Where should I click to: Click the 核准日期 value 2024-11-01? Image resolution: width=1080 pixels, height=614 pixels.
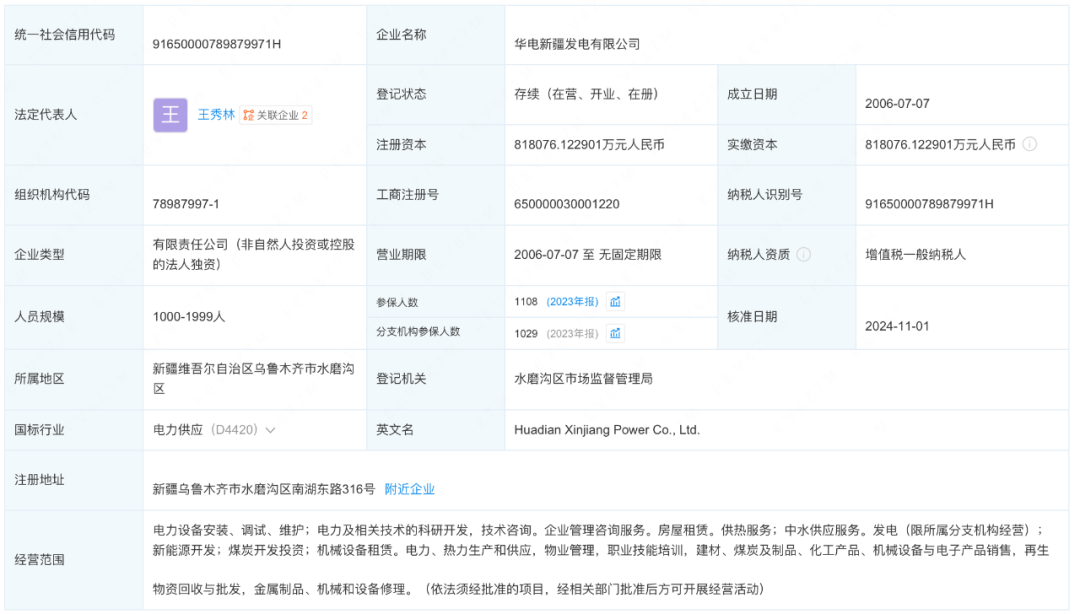coord(897,326)
